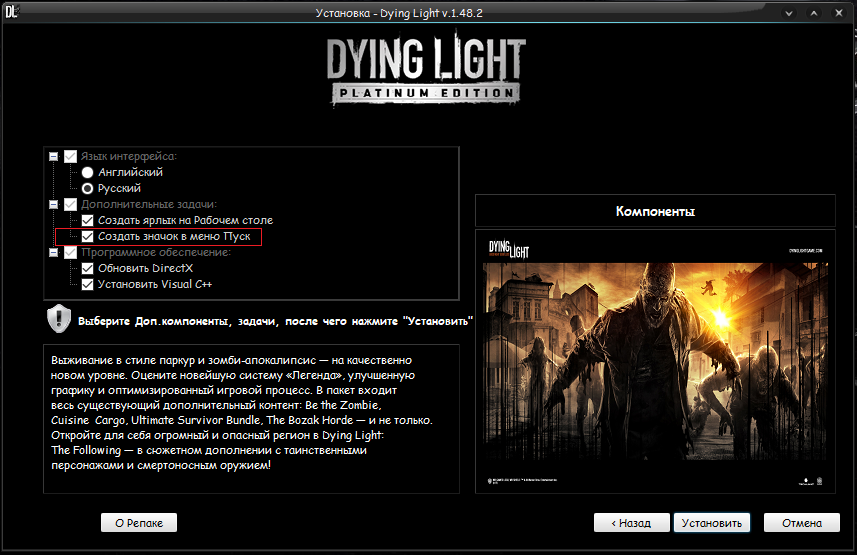Go back with the Назад button
The width and height of the screenshot is (857, 555).
coord(632,522)
